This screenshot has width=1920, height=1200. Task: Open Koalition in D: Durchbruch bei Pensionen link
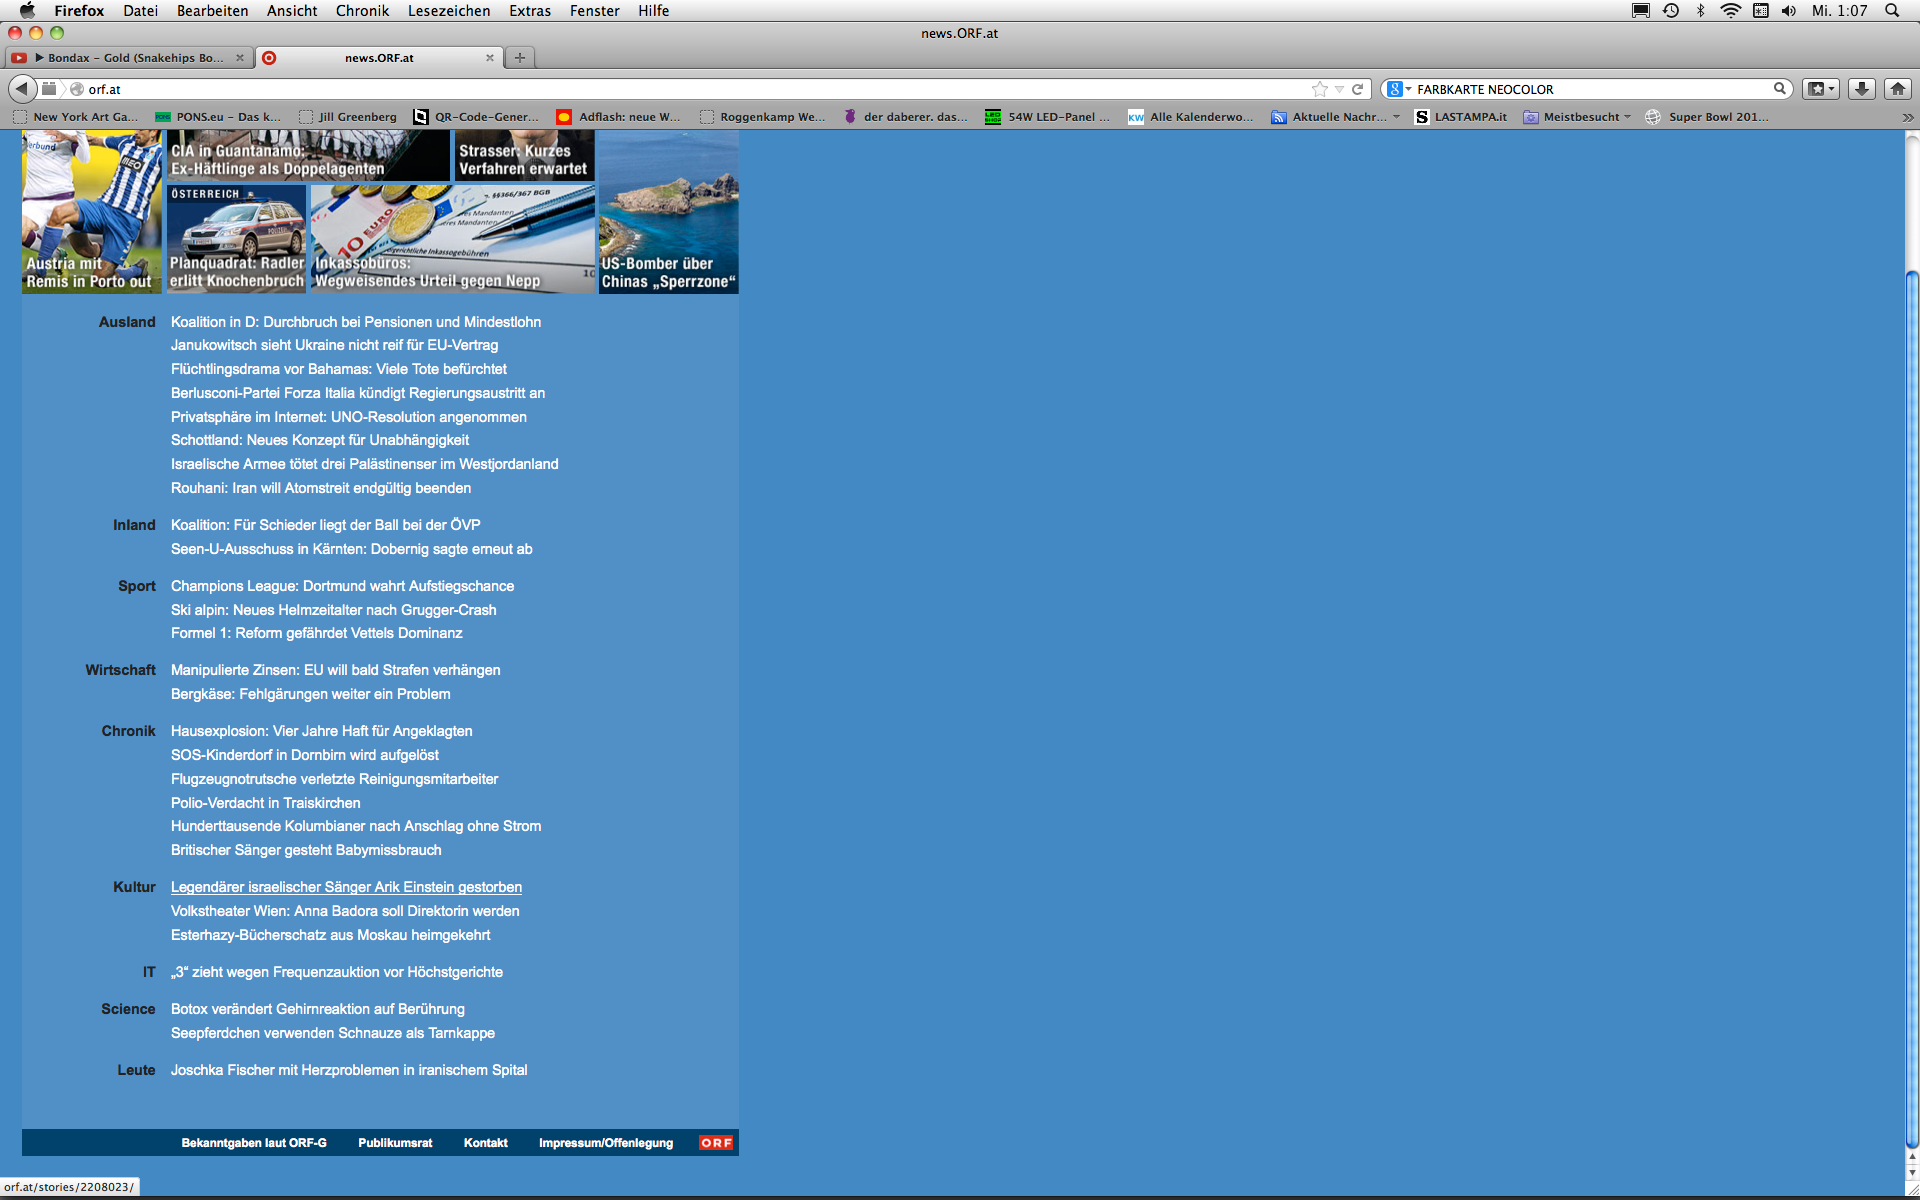pyautogui.click(x=356, y=322)
